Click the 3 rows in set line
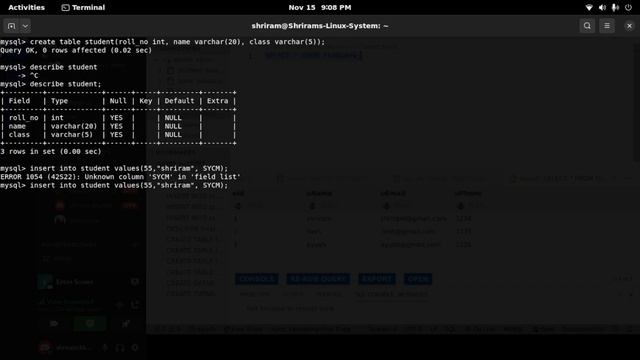The width and height of the screenshot is (640, 360). click(51, 151)
